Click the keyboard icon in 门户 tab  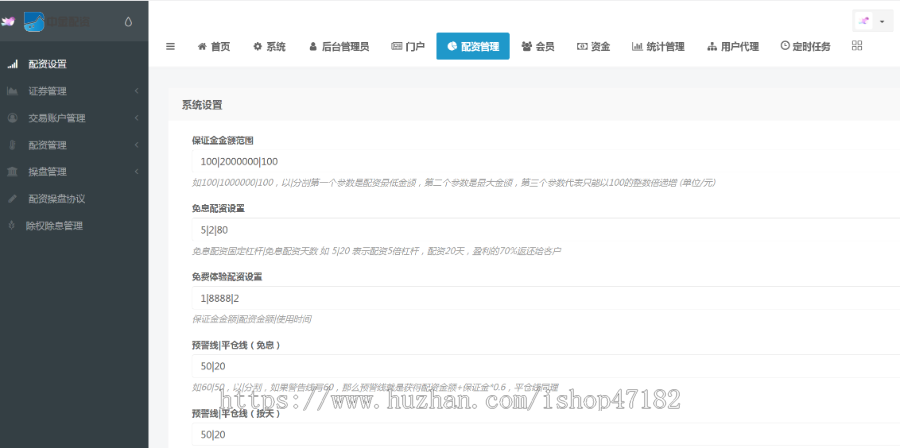point(397,46)
